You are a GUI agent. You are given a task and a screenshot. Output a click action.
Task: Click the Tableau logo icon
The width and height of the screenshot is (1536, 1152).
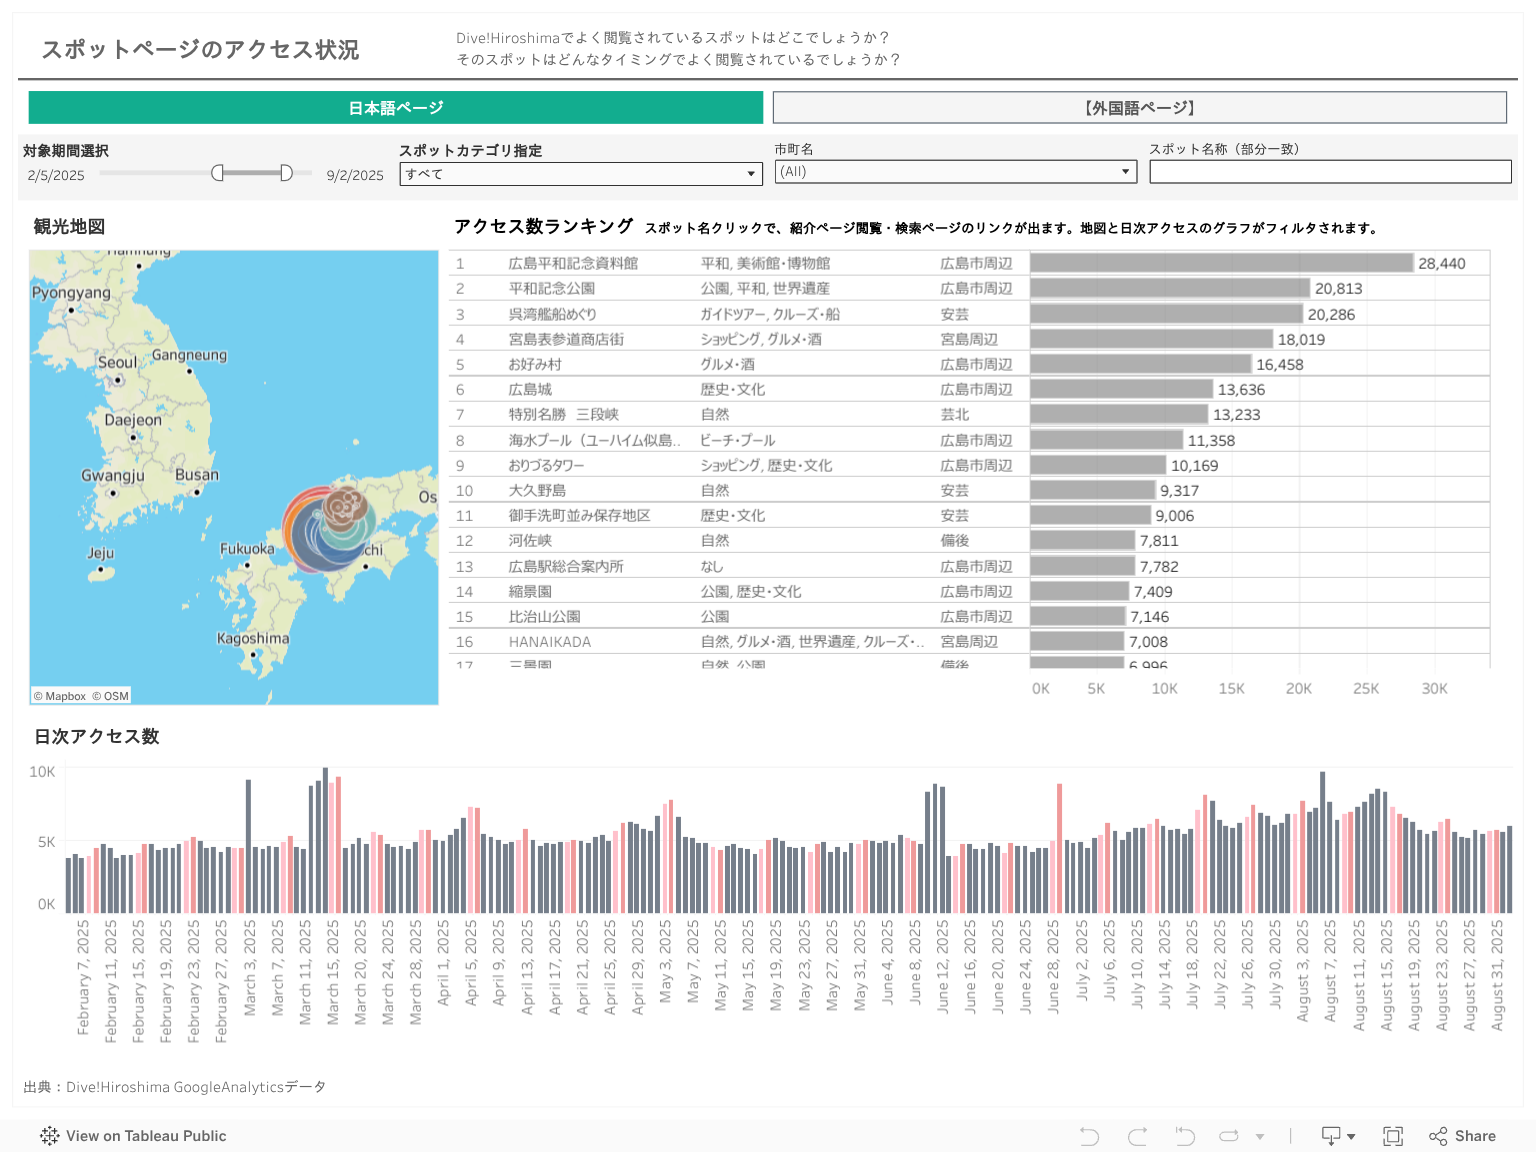coord(49,1136)
